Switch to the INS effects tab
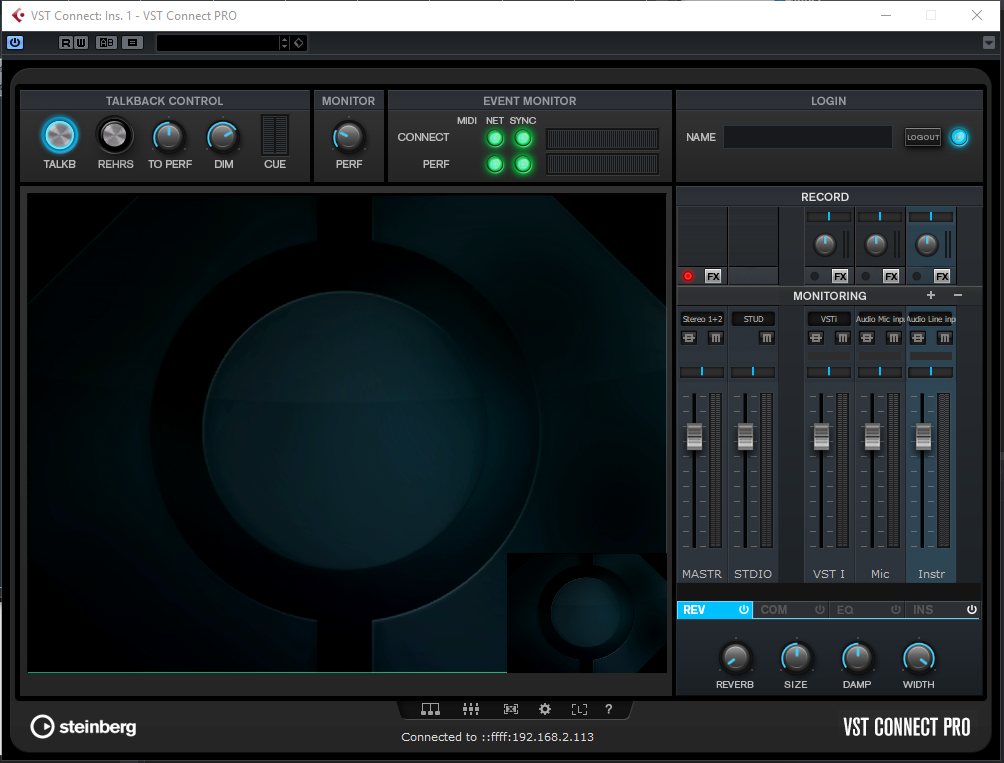 923,609
